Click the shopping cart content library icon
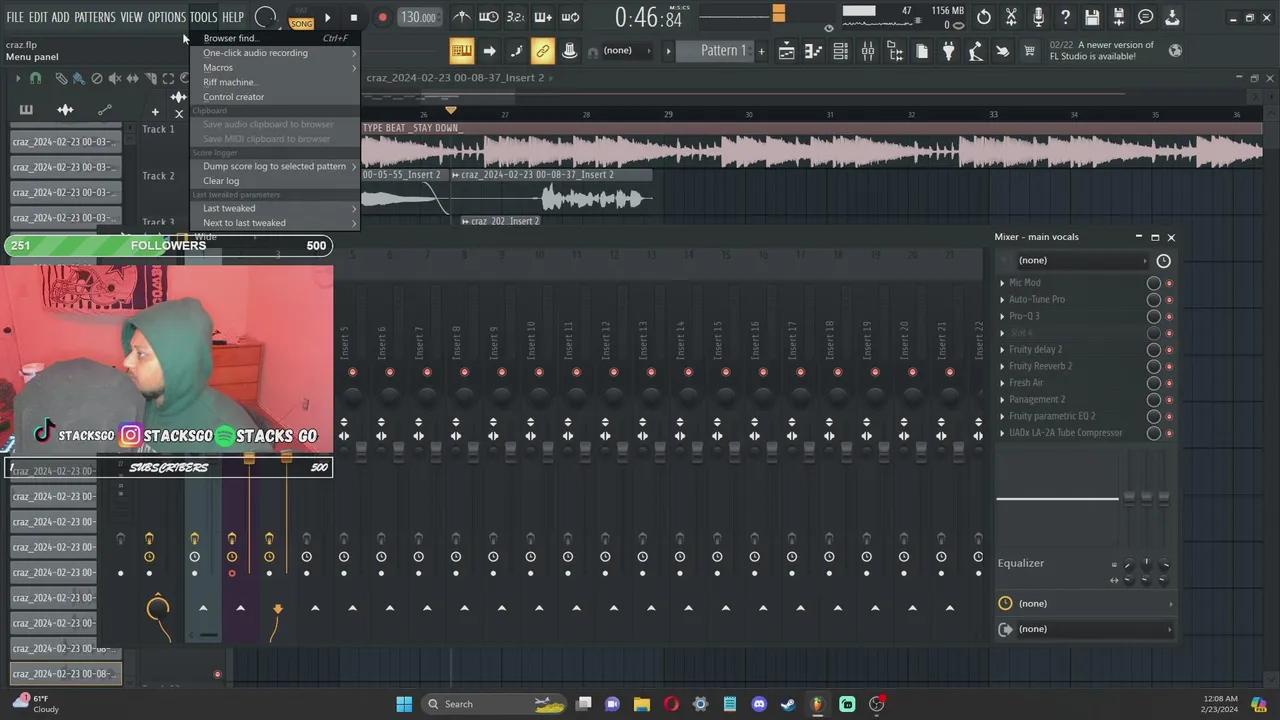The height and width of the screenshot is (720, 1280). [1029, 51]
